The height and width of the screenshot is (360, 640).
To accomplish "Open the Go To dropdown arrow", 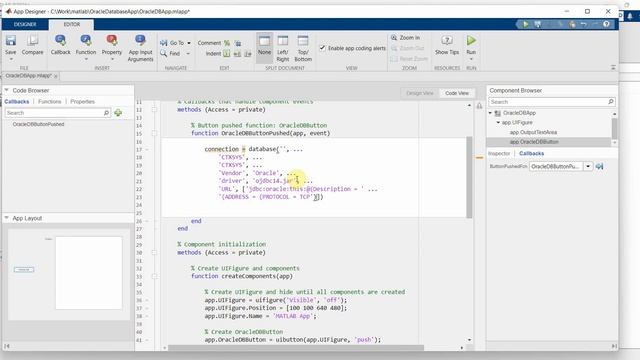I will coord(189,43).
